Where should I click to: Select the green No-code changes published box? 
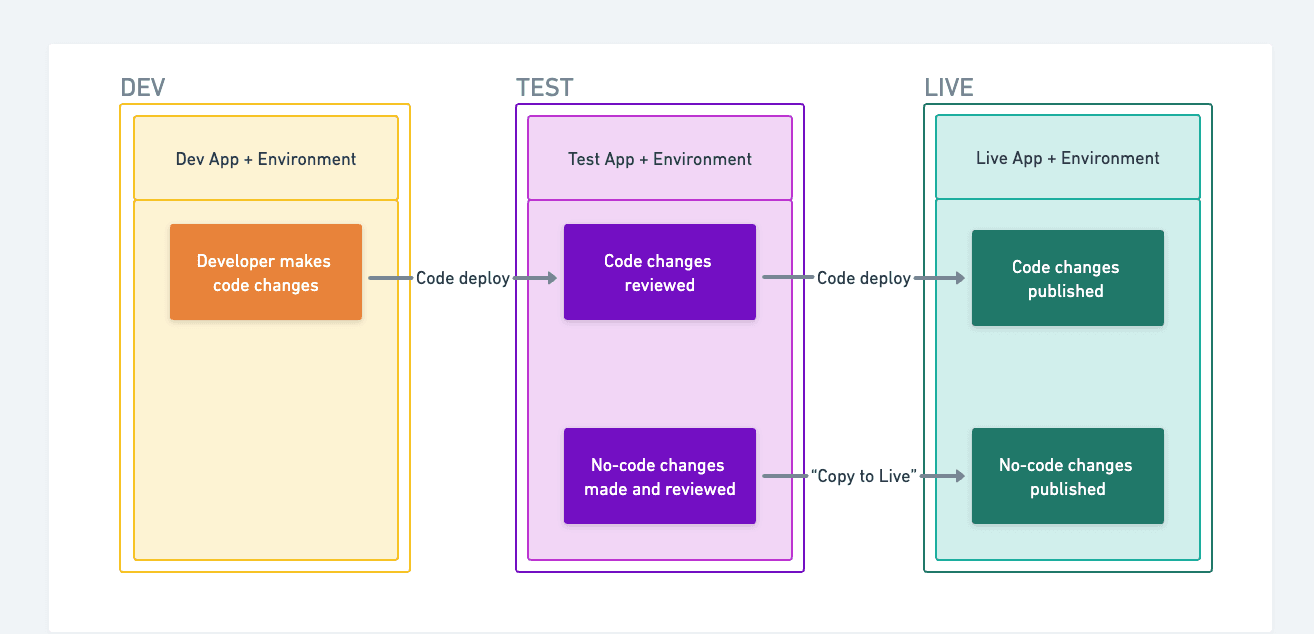pos(1067,476)
